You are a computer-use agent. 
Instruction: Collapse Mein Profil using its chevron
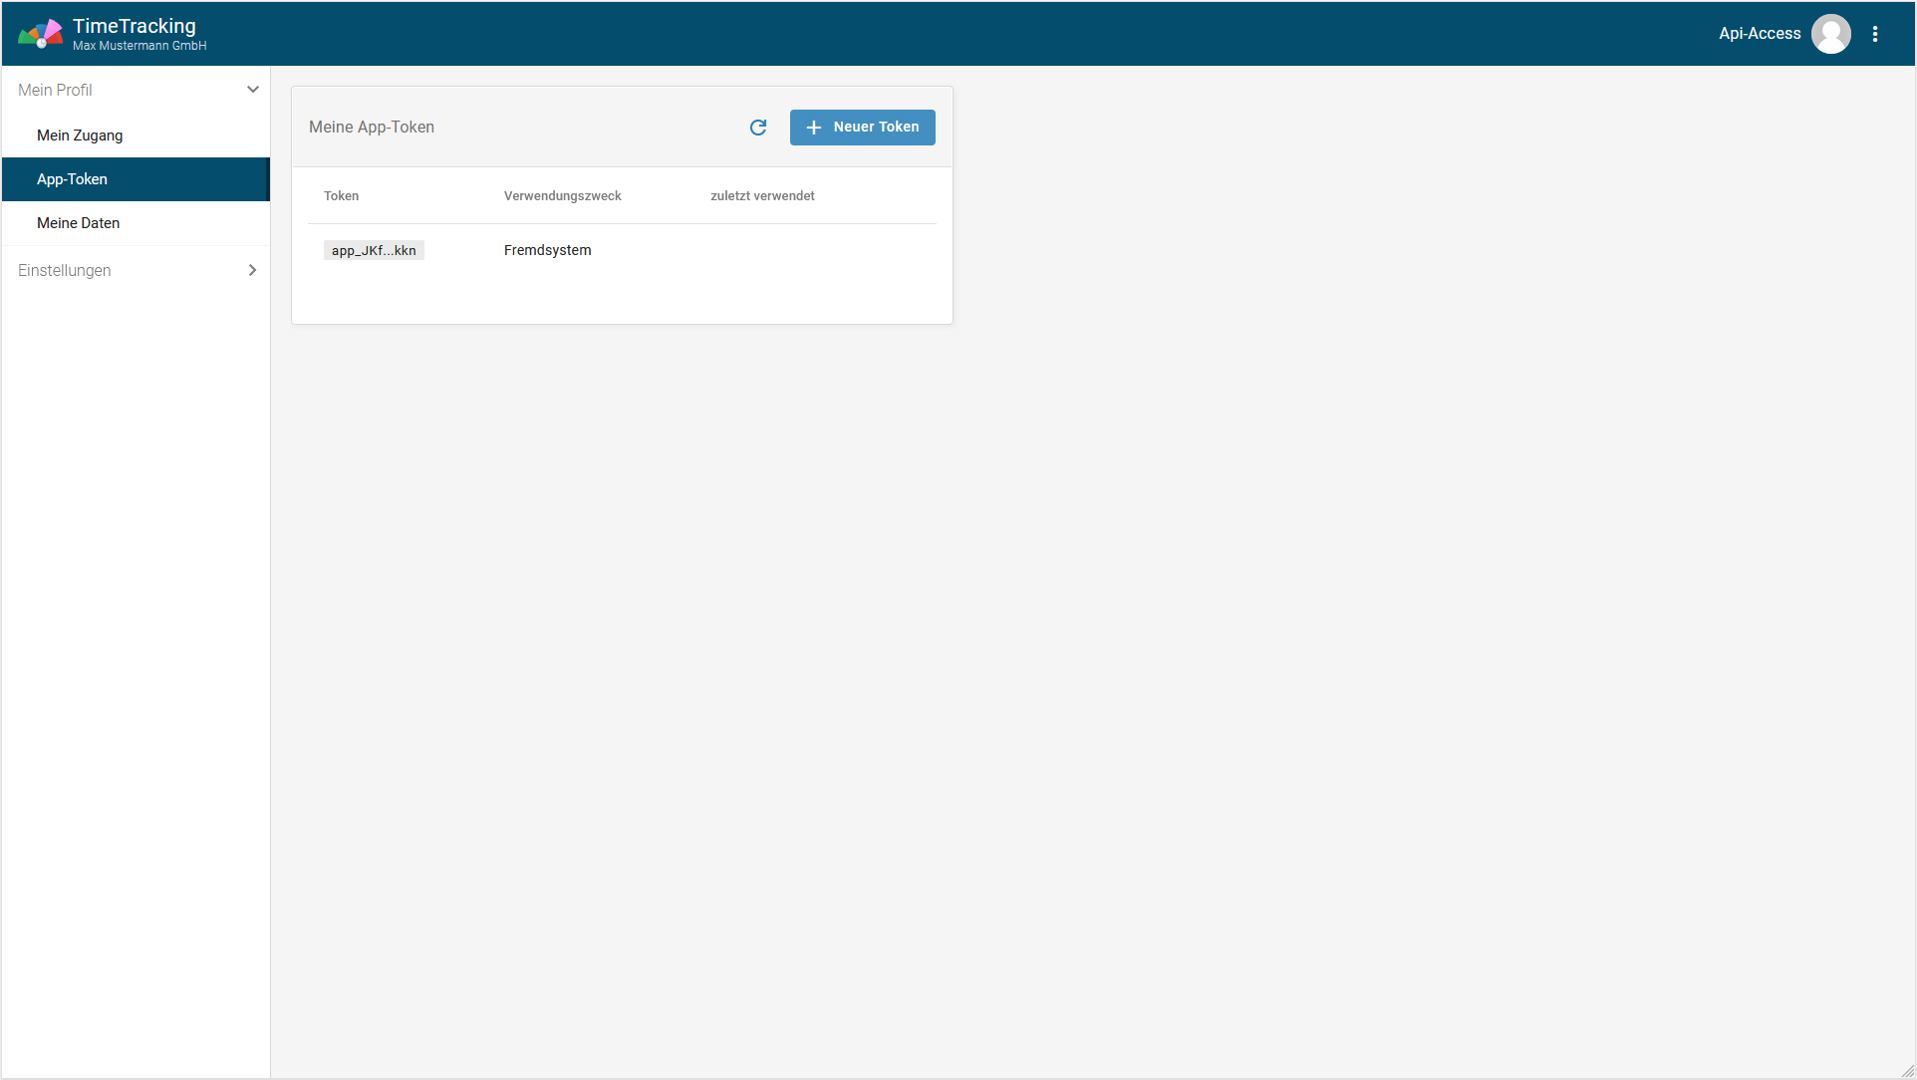[x=252, y=90]
